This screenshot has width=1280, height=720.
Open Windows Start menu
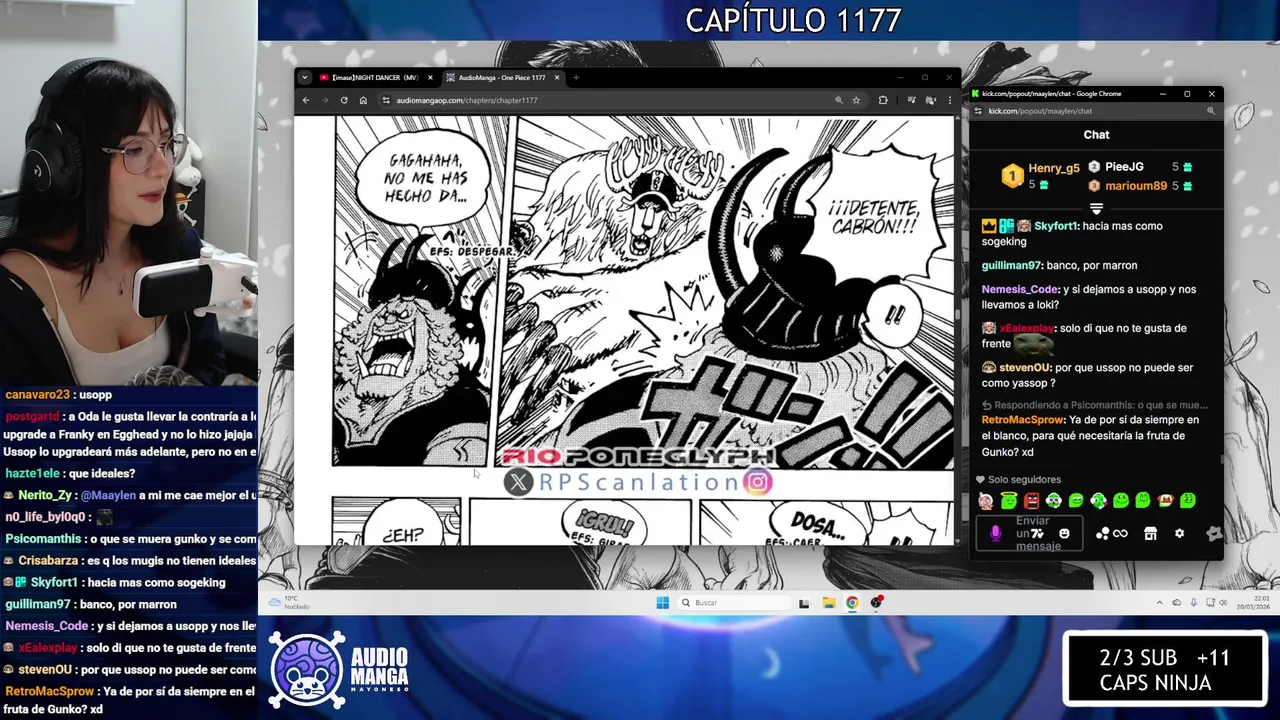662,602
